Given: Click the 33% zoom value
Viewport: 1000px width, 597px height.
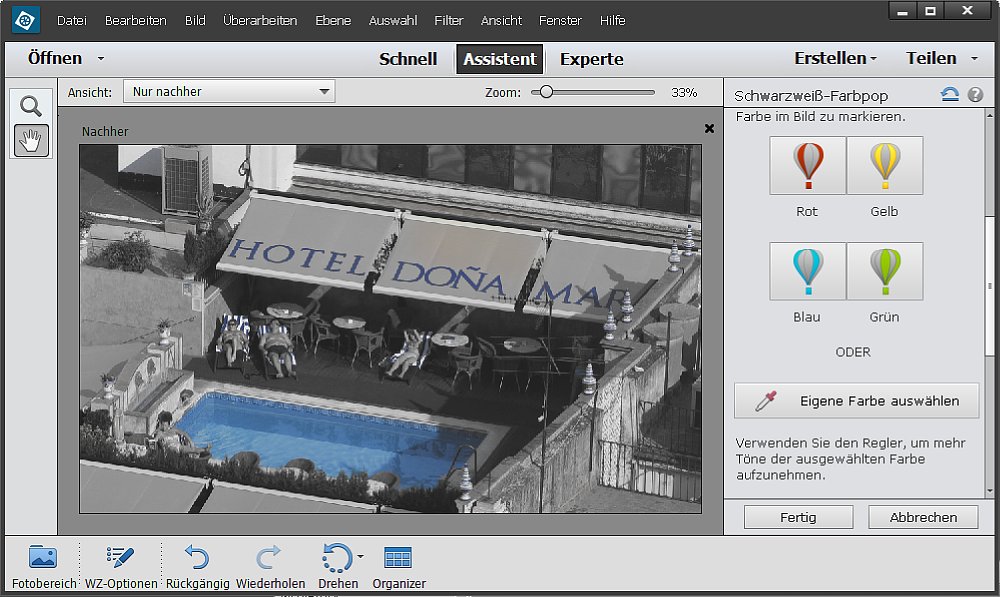Looking at the screenshot, I should (x=684, y=92).
